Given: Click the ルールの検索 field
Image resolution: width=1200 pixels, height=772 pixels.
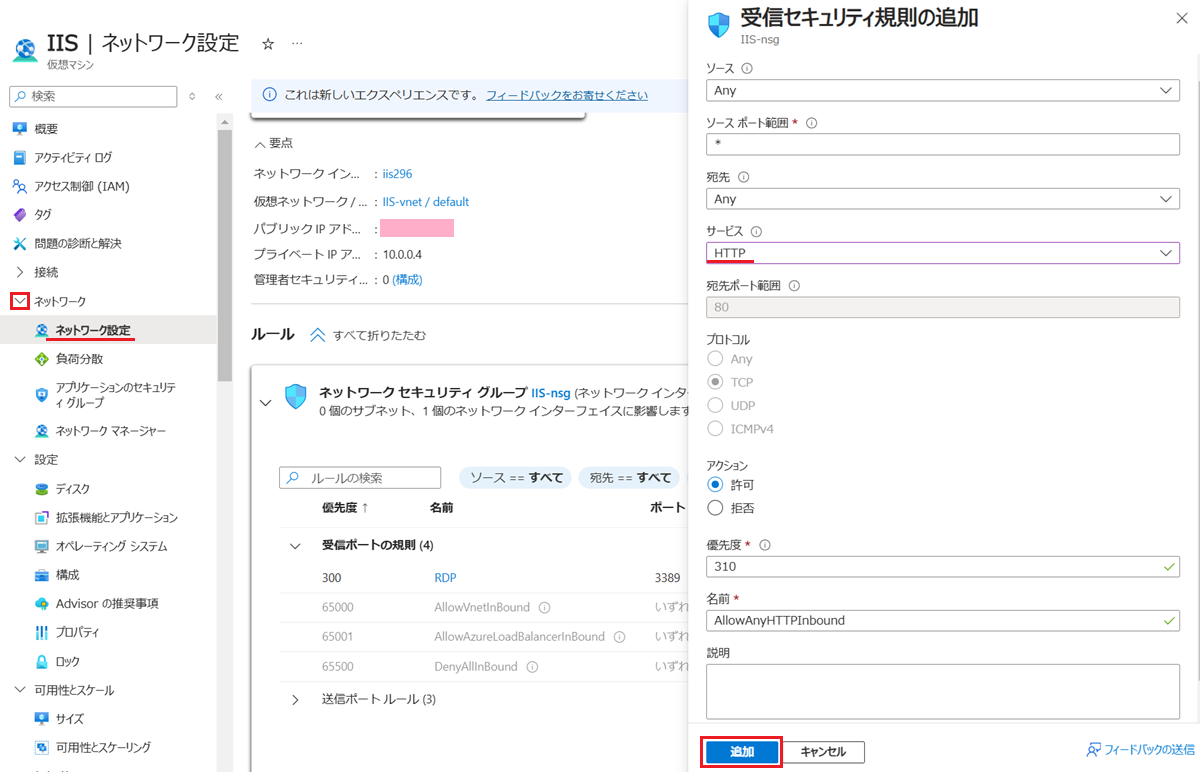Looking at the screenshot, I should 360,478.
